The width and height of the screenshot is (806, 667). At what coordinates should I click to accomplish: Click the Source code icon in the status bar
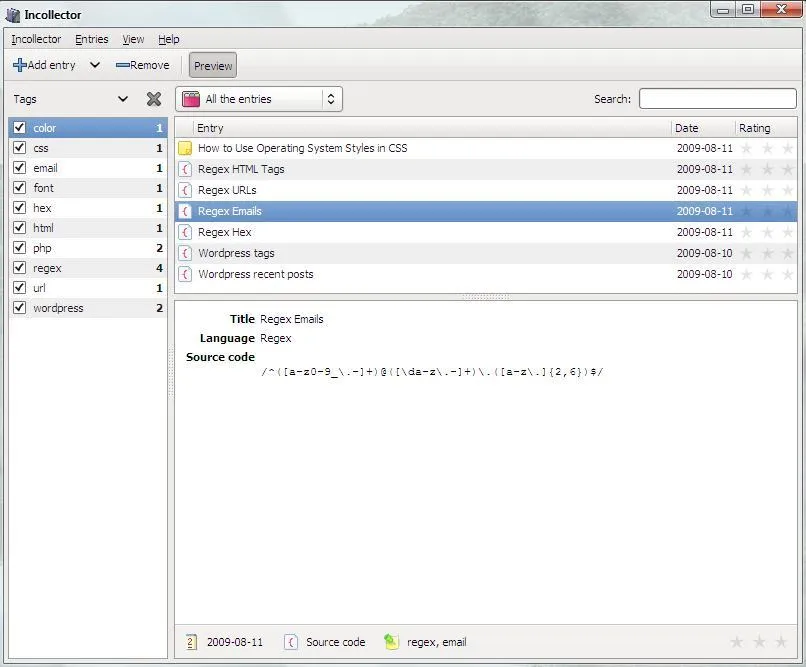(x=290, y=642)
